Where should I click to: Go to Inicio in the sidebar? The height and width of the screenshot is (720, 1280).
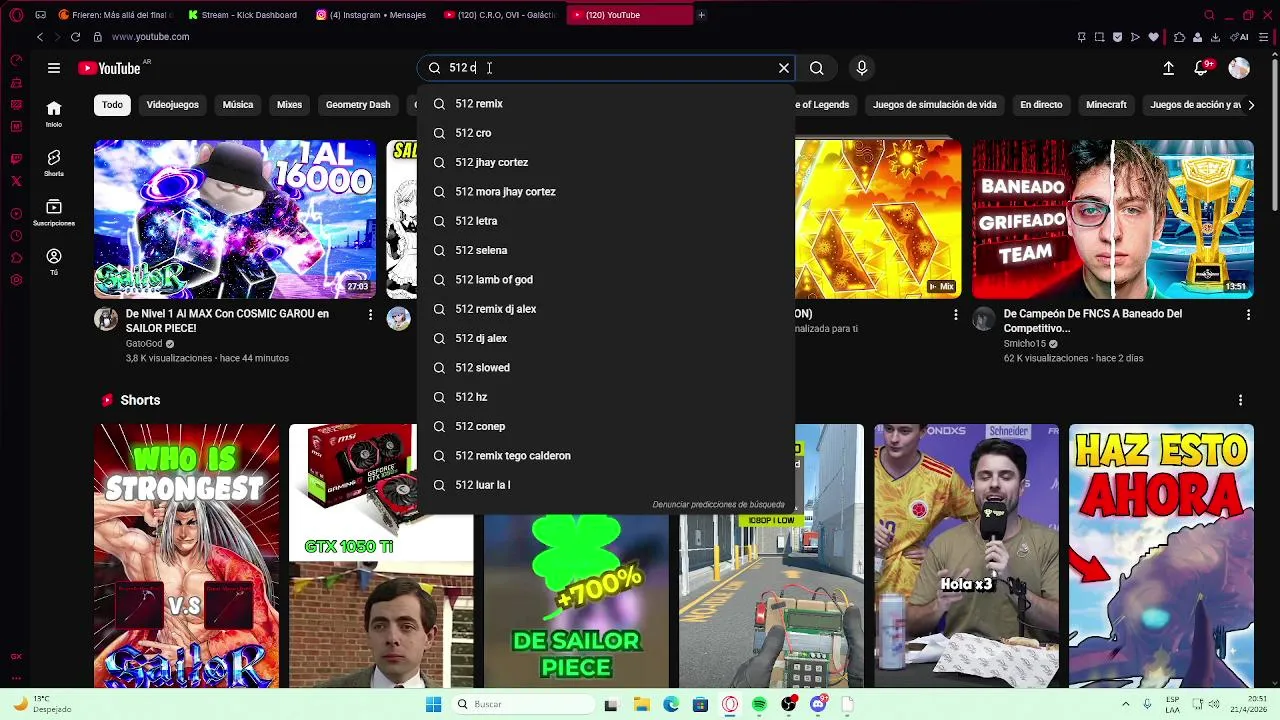[54, 114]
